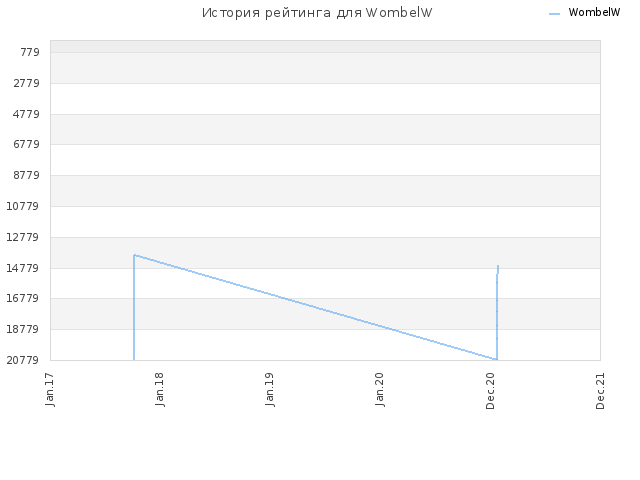This screenshot has height=480, width=640.
Task: Select the 10779 y-axis label
Action: click(23, 206)
